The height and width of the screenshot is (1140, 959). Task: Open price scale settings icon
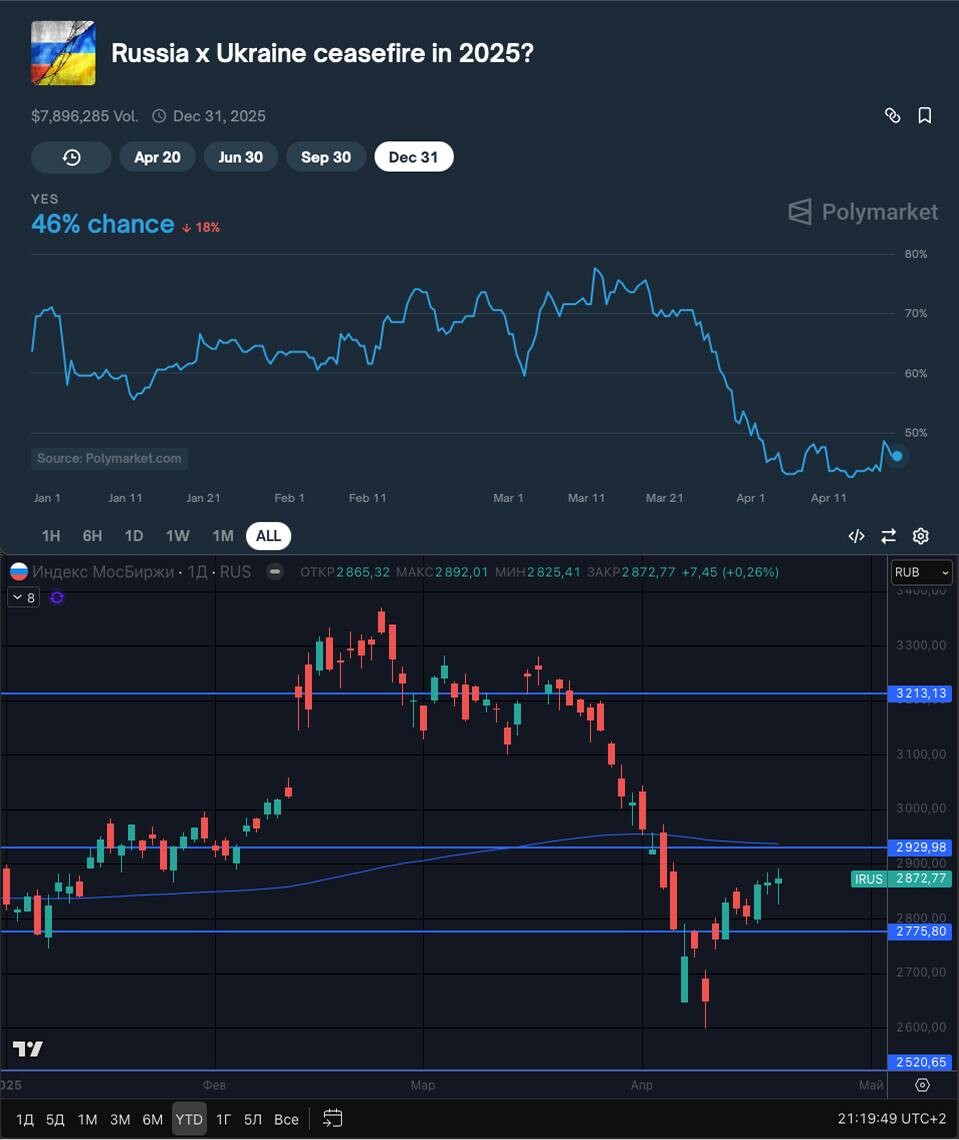tap(922, 1085)
